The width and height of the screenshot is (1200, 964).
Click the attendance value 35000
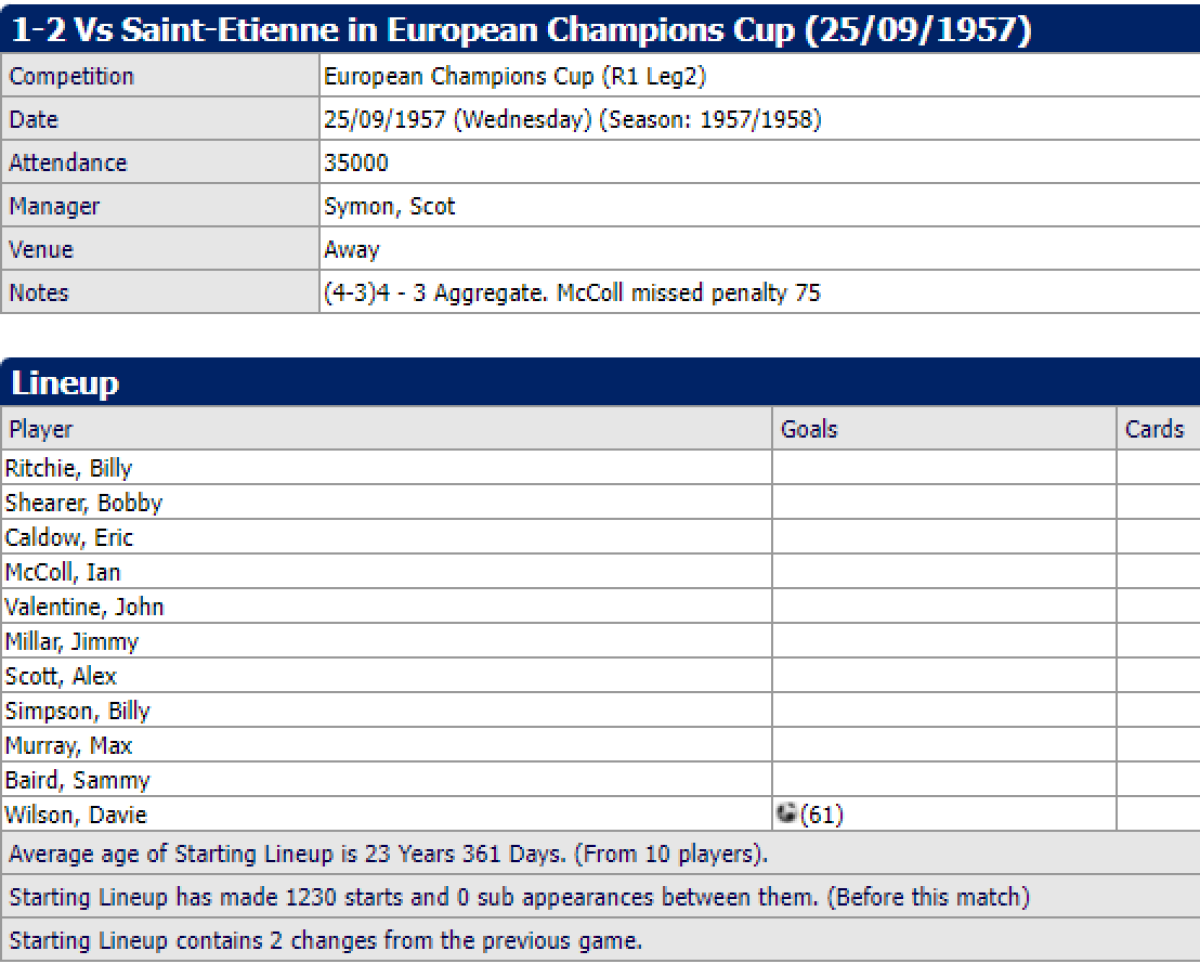356,163
